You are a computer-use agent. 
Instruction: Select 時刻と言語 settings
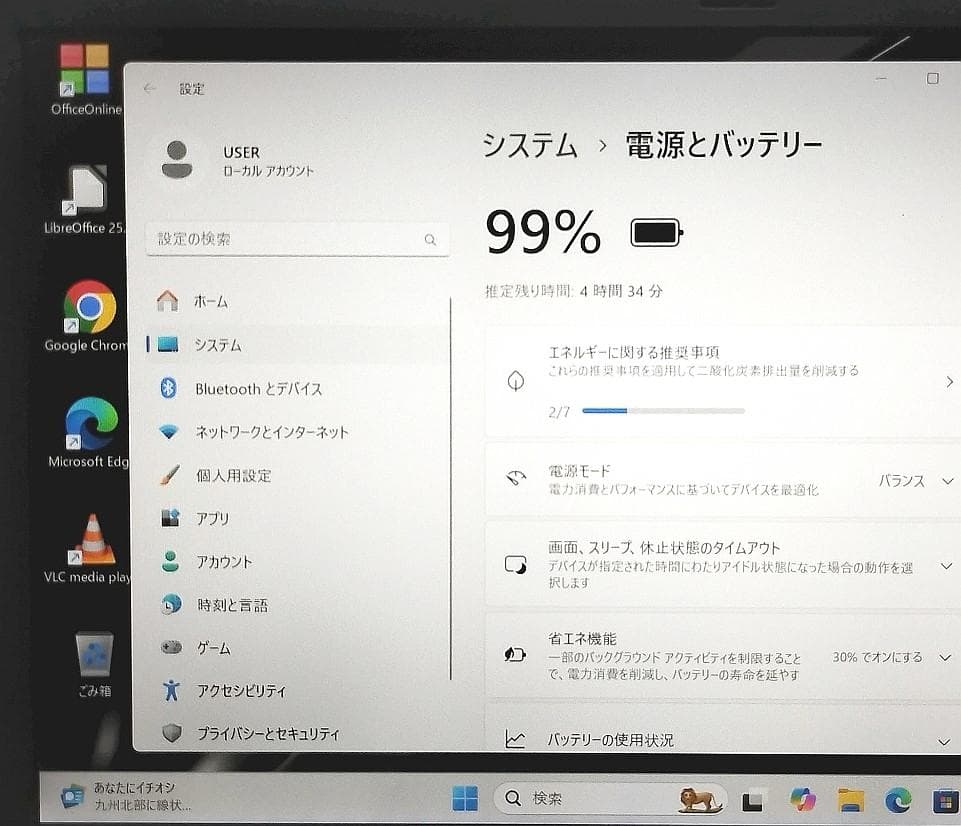click(x=230, y=604)
